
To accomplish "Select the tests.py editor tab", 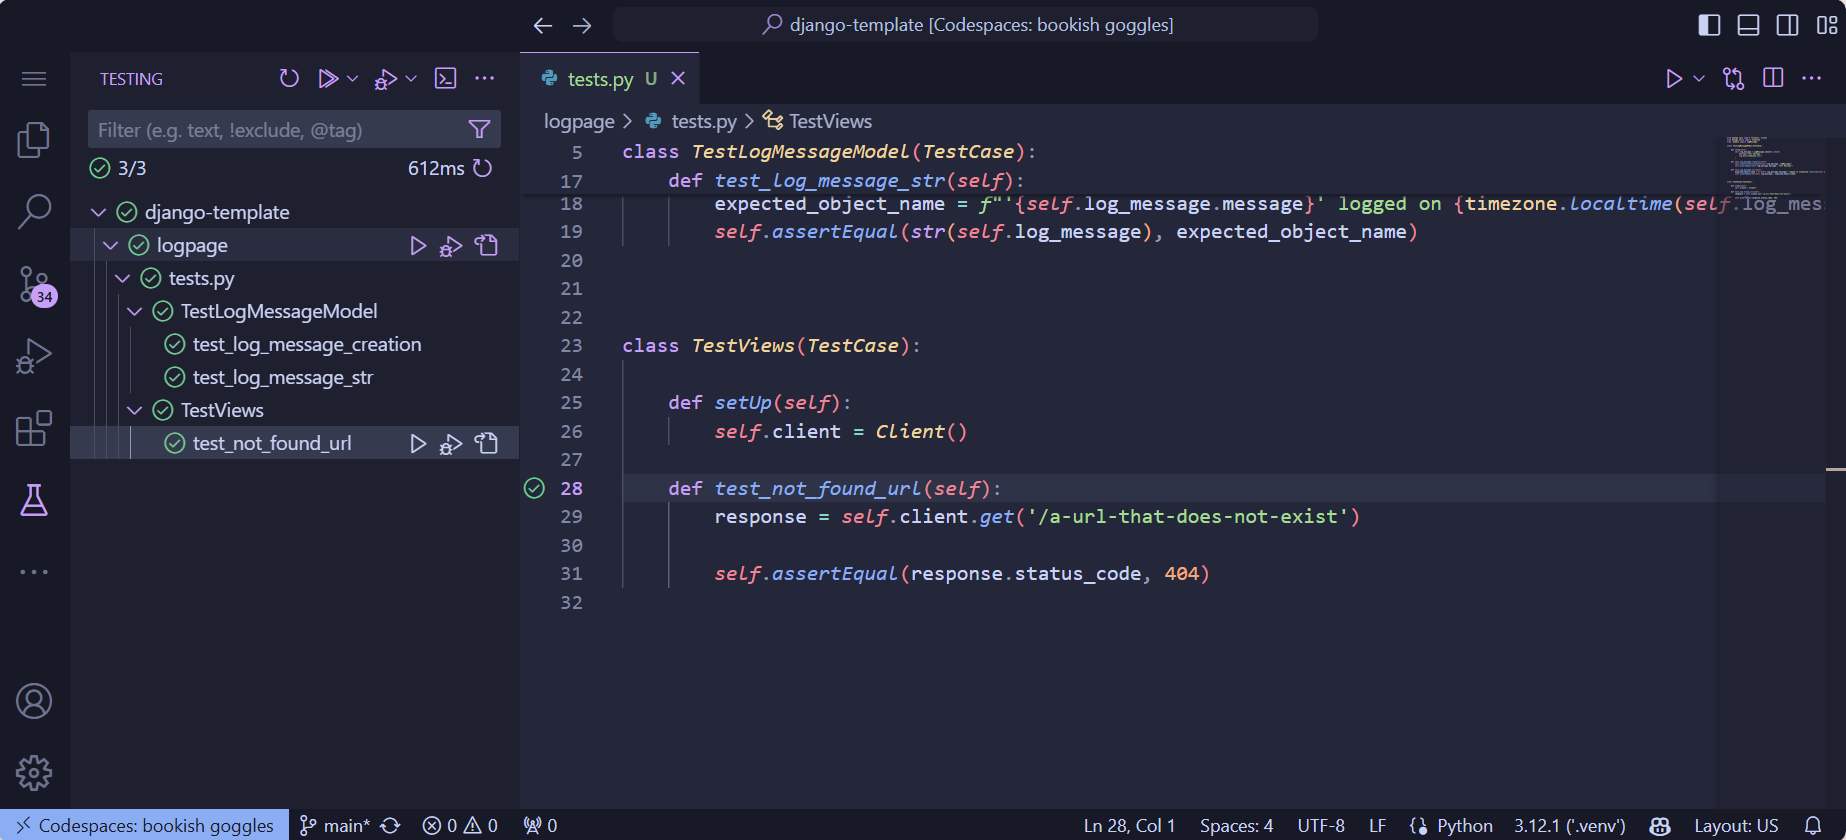I will click(x=600, y=79).
